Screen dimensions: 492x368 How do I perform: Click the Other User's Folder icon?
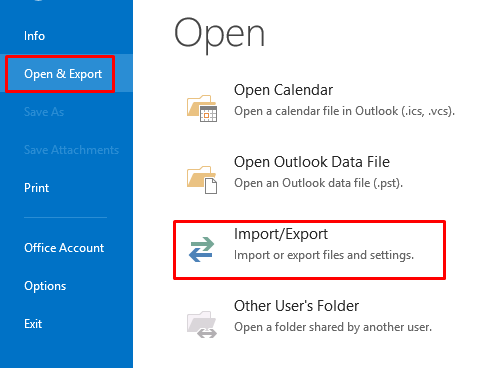click(x=202, y=324)
